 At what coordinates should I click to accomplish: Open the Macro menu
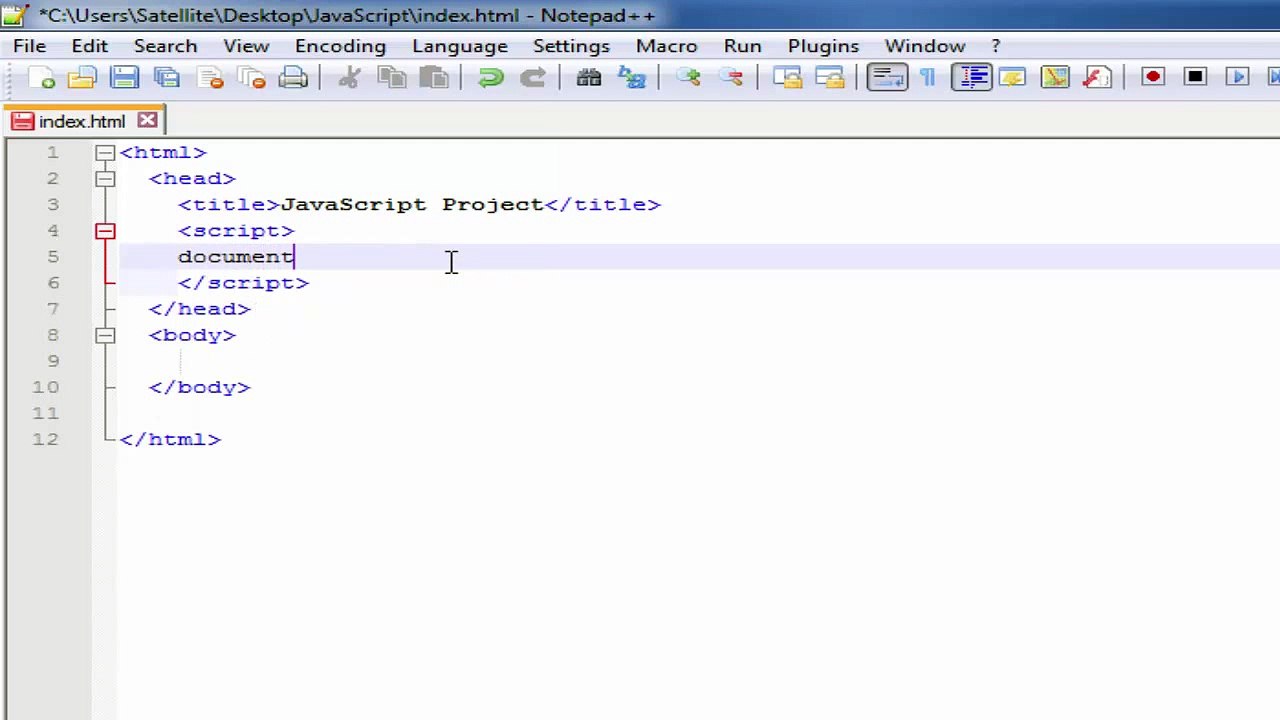point(666,46)
